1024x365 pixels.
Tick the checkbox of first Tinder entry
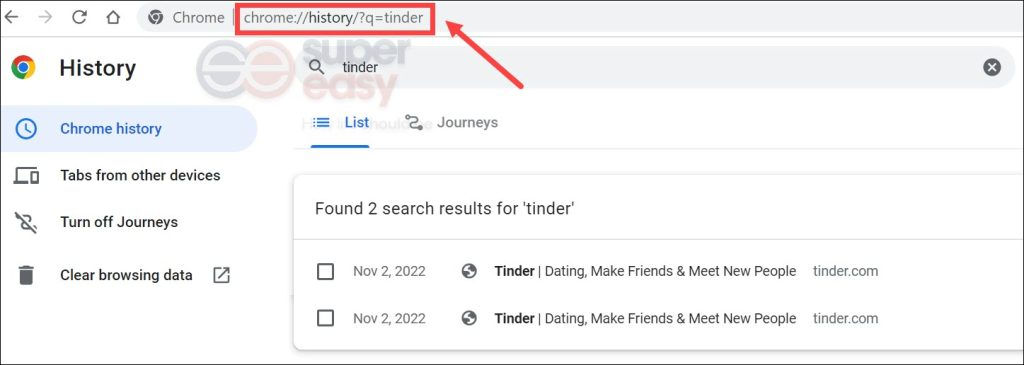(325, 271)
